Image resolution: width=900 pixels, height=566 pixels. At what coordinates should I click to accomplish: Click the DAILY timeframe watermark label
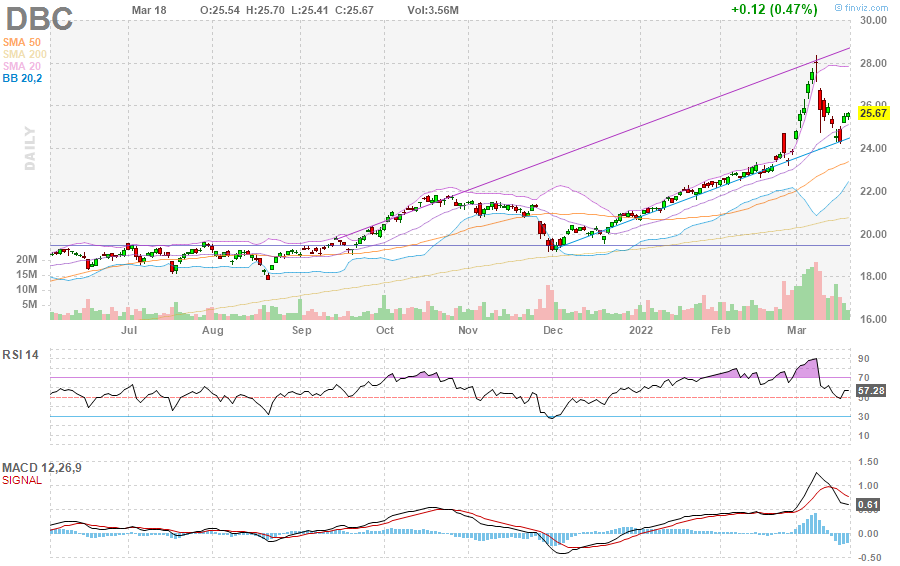click(30, 149)
